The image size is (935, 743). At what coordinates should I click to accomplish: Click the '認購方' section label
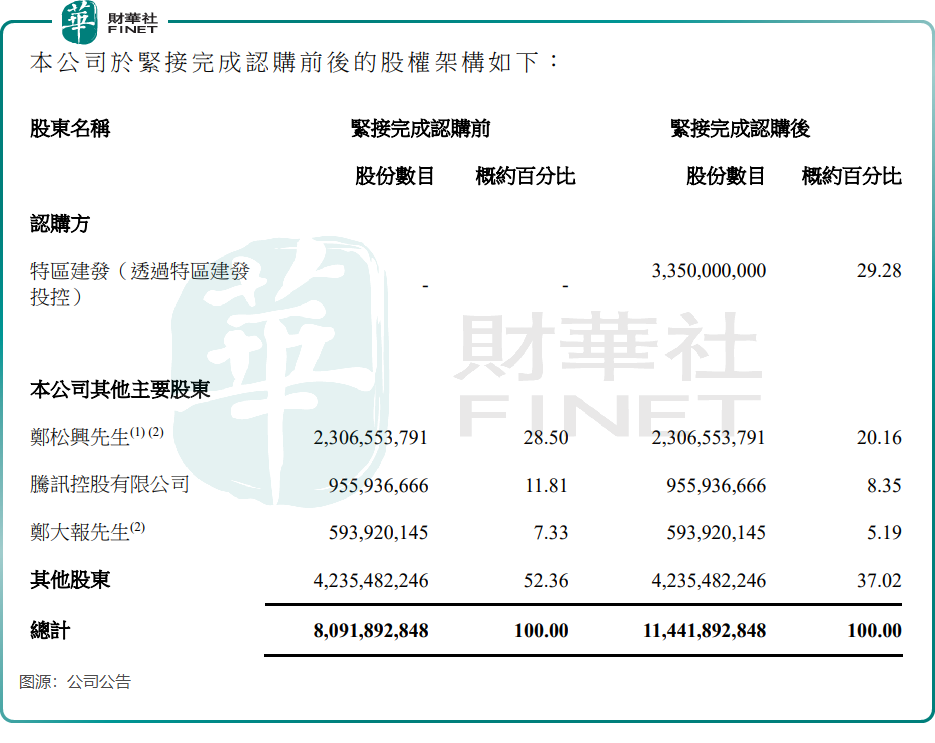pyautogui.click(x=60, y=224)
